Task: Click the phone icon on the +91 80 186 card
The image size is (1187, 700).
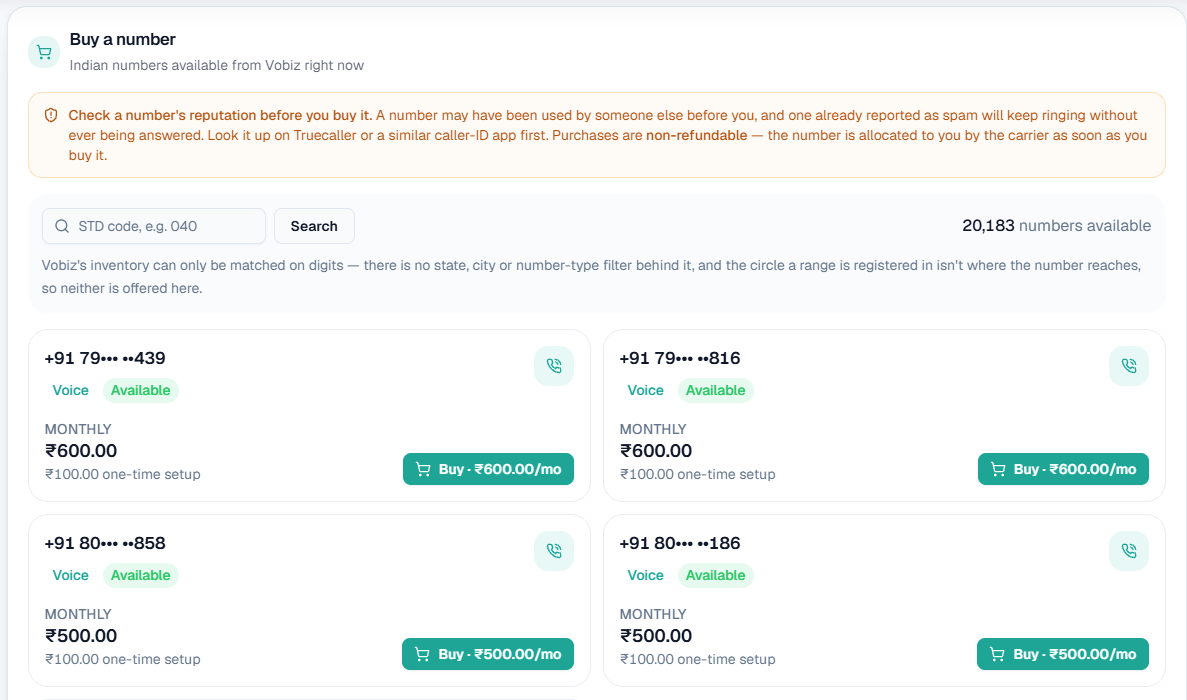Action: [x=1129, y=551]
